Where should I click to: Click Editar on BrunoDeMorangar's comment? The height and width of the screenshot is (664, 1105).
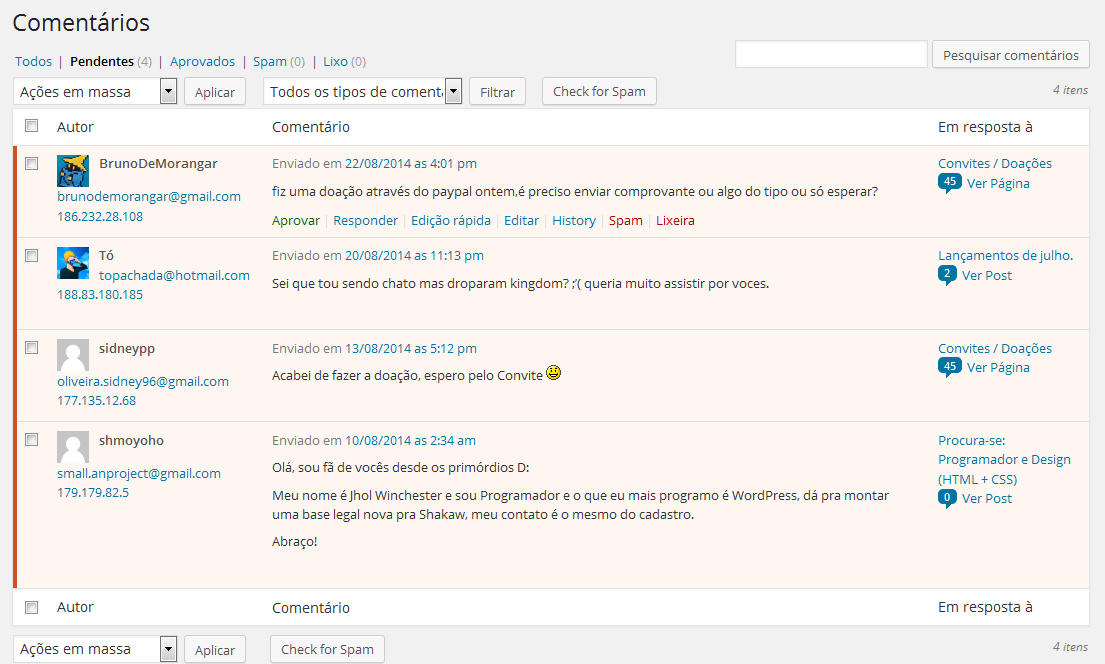pos(521,221)
